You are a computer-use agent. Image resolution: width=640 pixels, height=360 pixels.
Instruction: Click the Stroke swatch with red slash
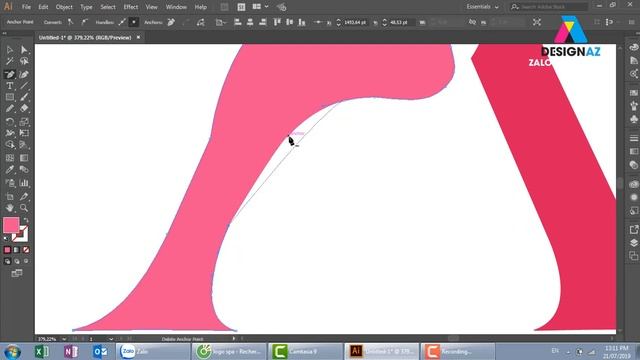tap(21, 235)
